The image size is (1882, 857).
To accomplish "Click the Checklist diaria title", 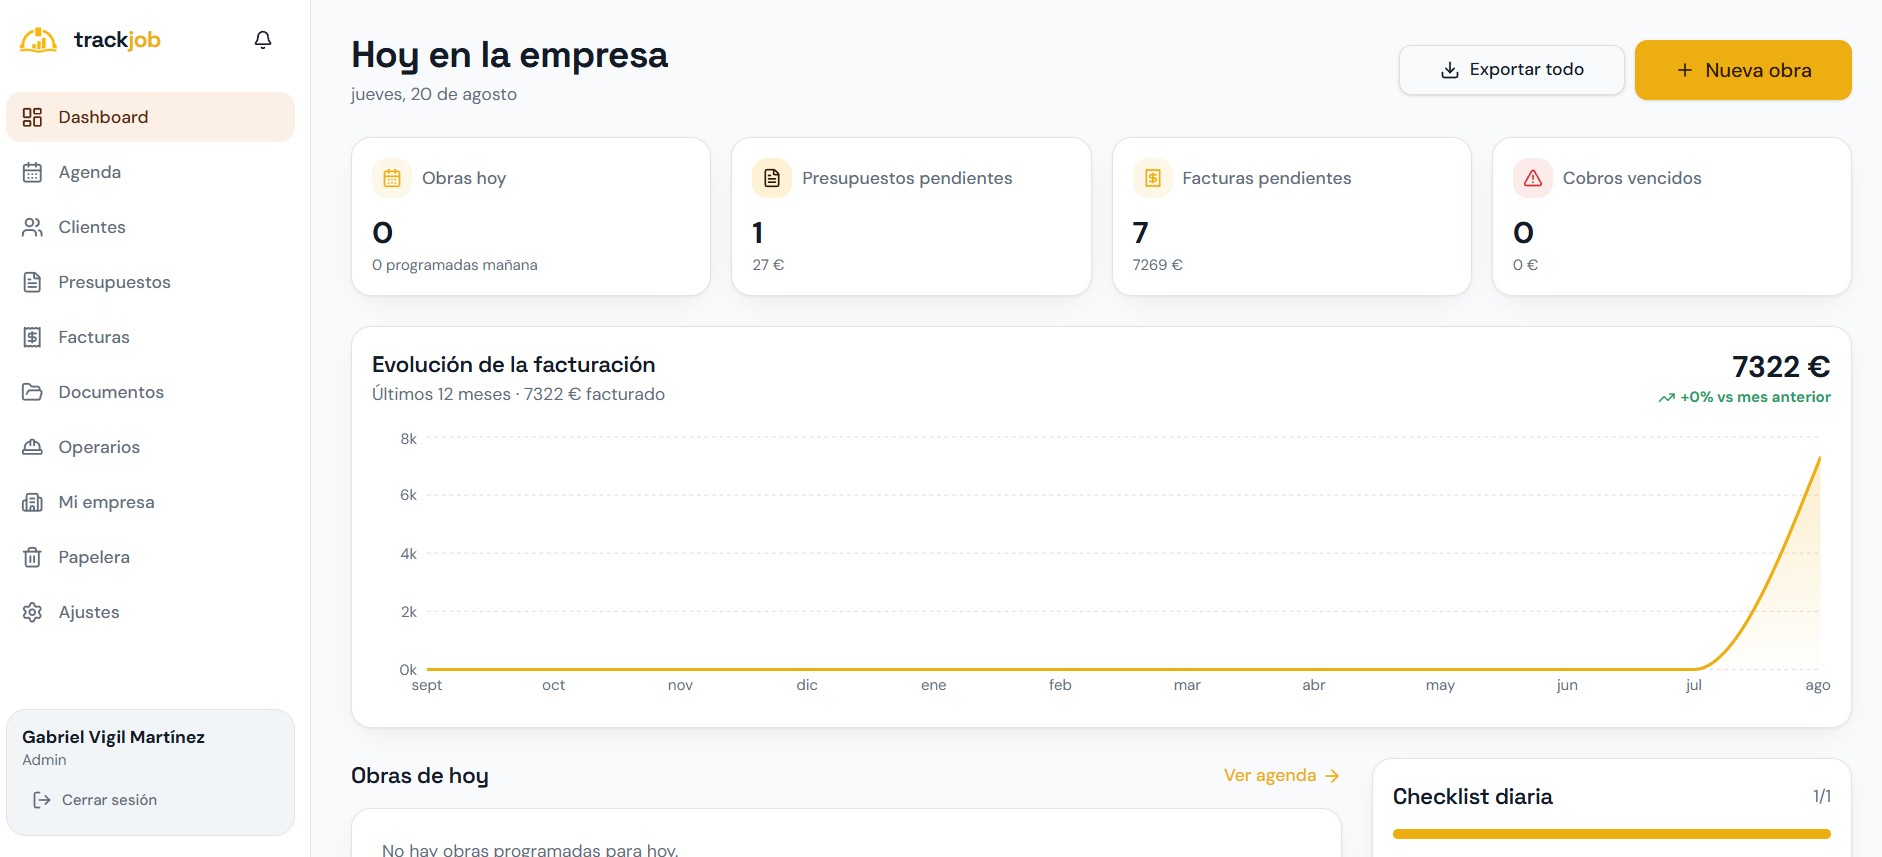I will coord(1473,797).
